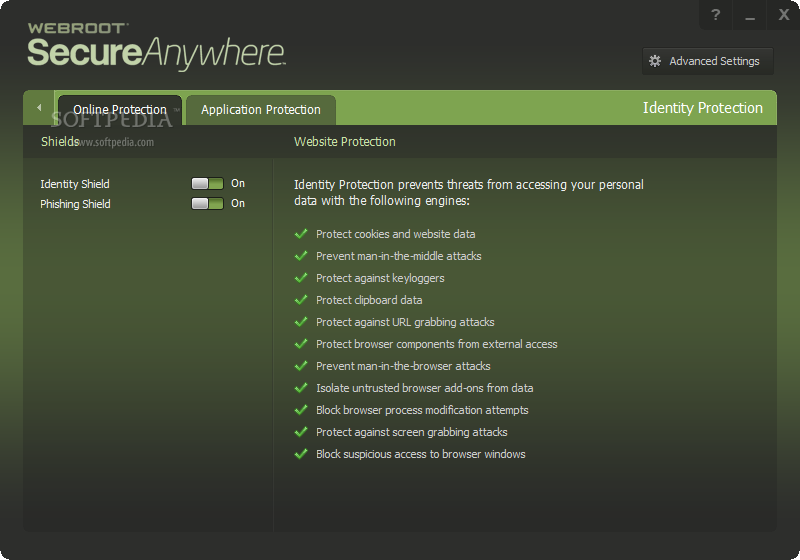Click 'Block suspicious access to browser windows' text

[x=420, y=454]
